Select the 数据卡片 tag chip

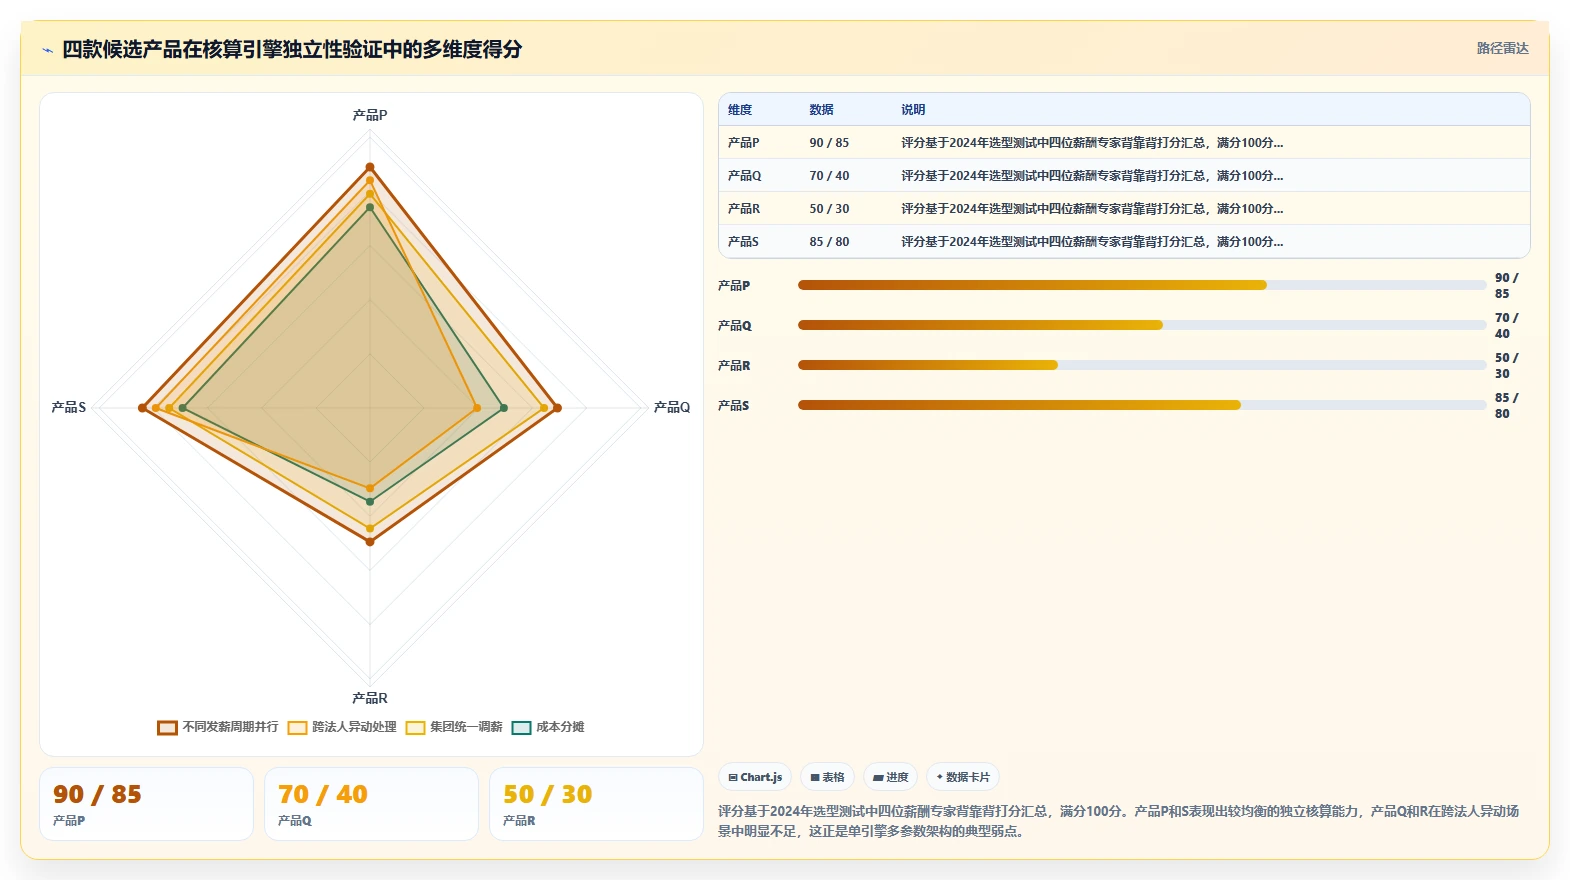point(963,777)
